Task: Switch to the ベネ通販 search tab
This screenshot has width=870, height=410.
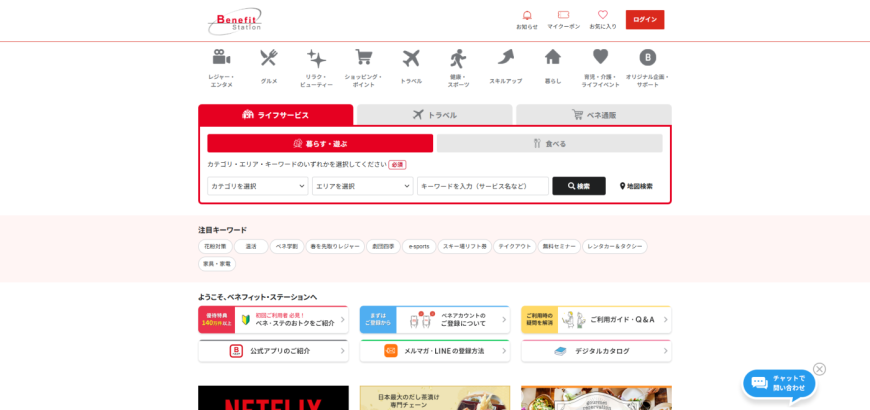Action: pos(594,115)
